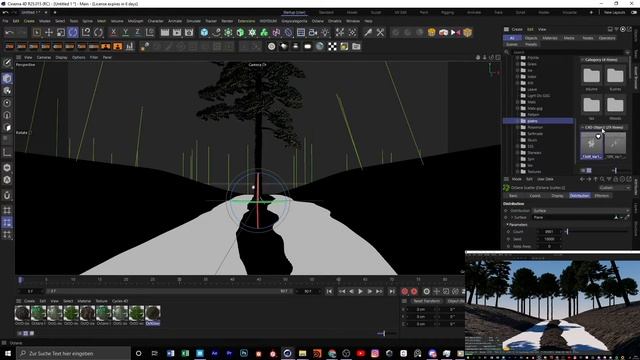Screen dimensions: 640x360
Task: Click User Data in Attributes menu
Action: point(545,179)
